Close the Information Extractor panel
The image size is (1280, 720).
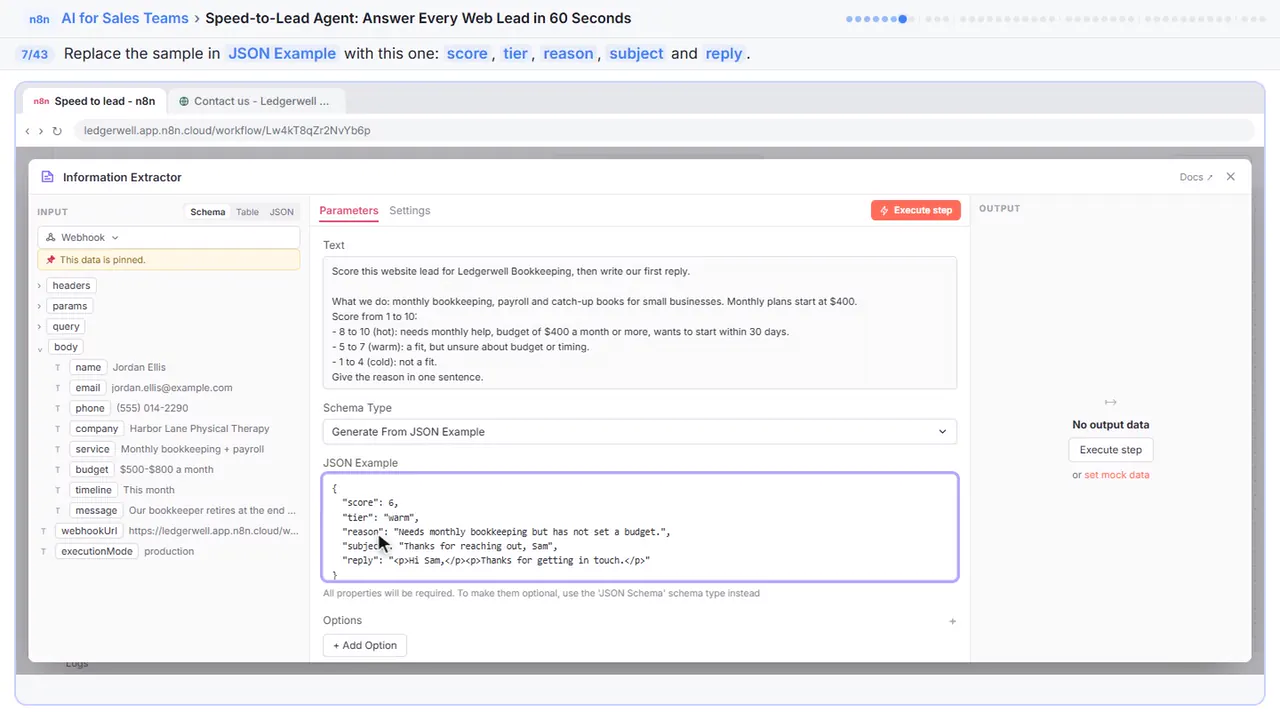pos(1231,177)
